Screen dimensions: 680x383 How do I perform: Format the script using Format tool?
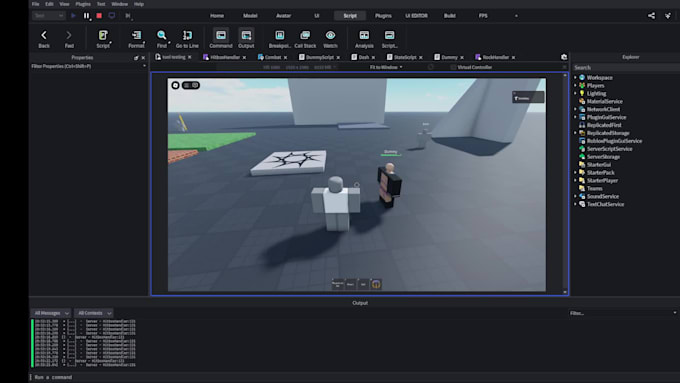coord(136,39)
